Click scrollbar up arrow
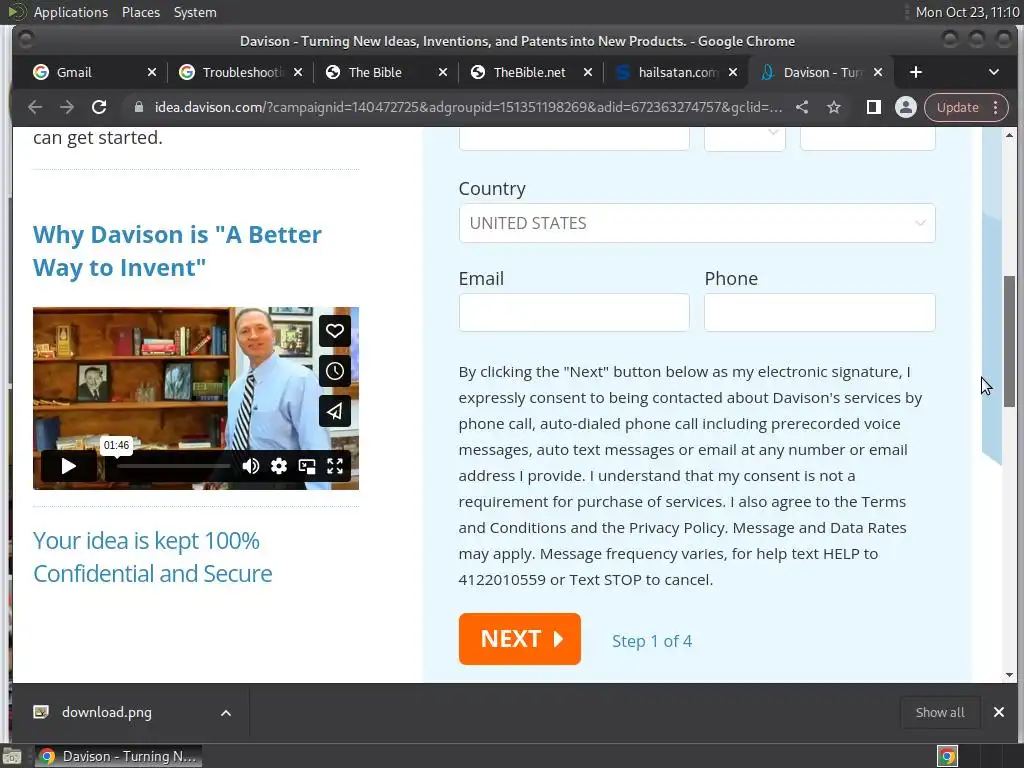 pyautogui.click(x=1010, y=135)
